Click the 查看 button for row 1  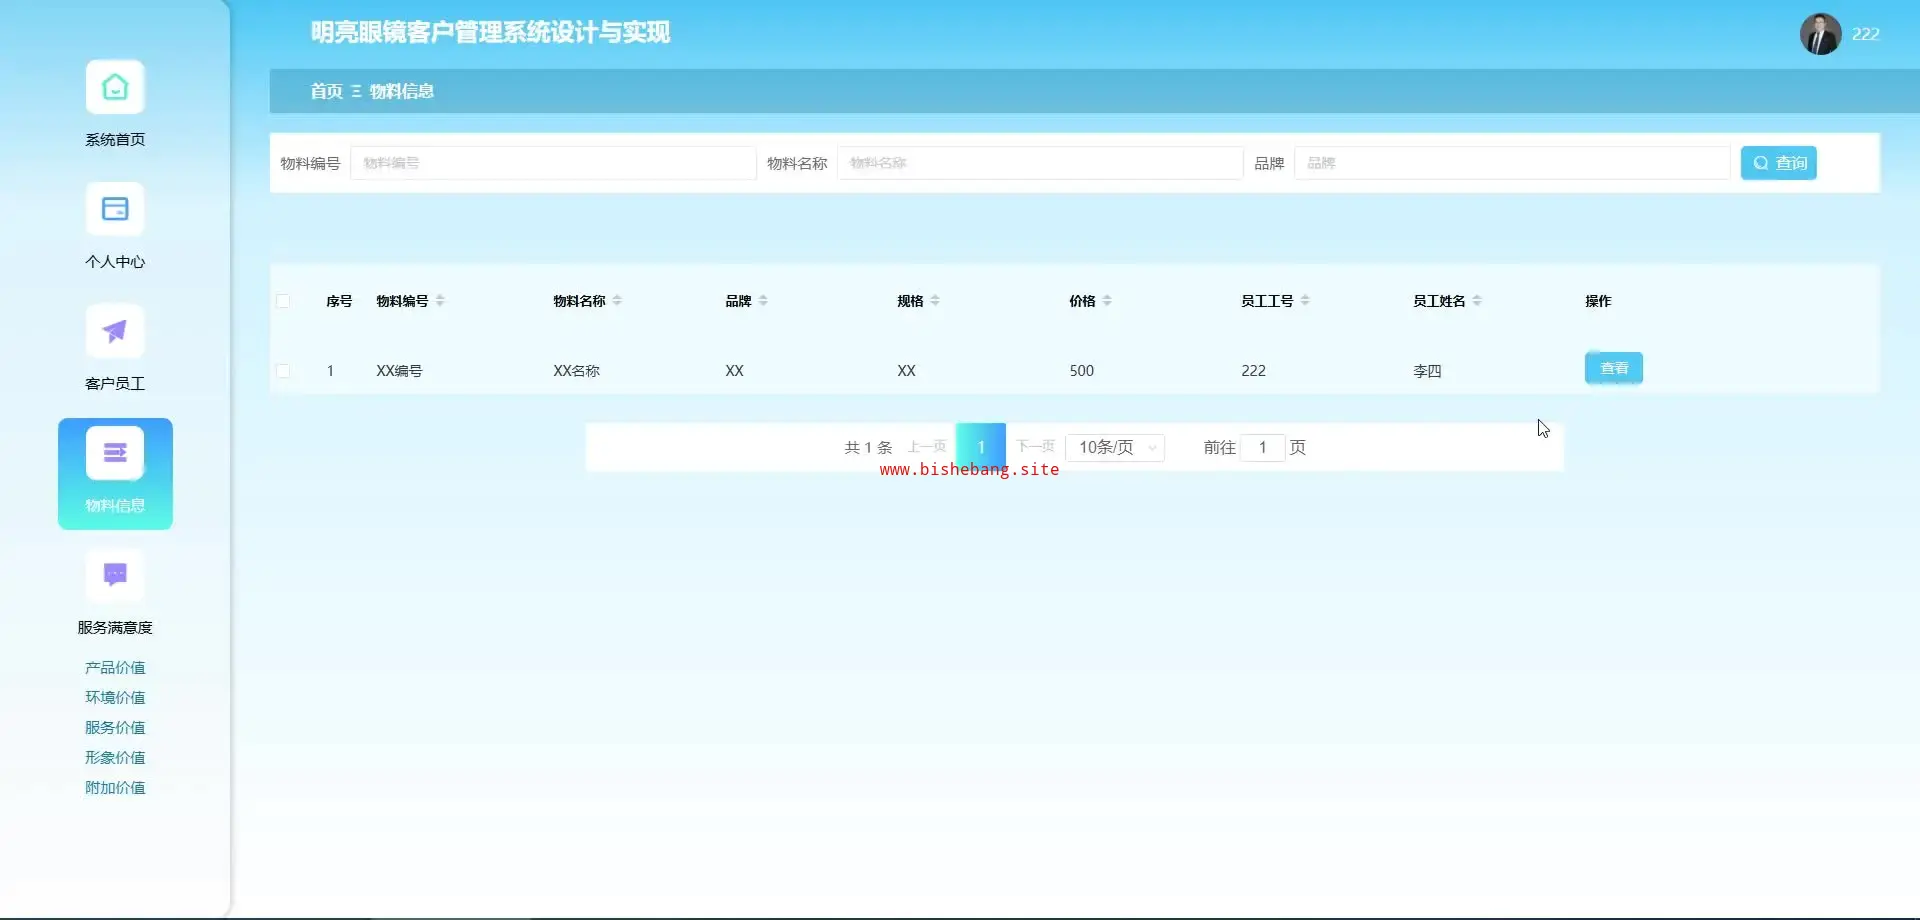pyautogui.click(x=1613, y=369)
